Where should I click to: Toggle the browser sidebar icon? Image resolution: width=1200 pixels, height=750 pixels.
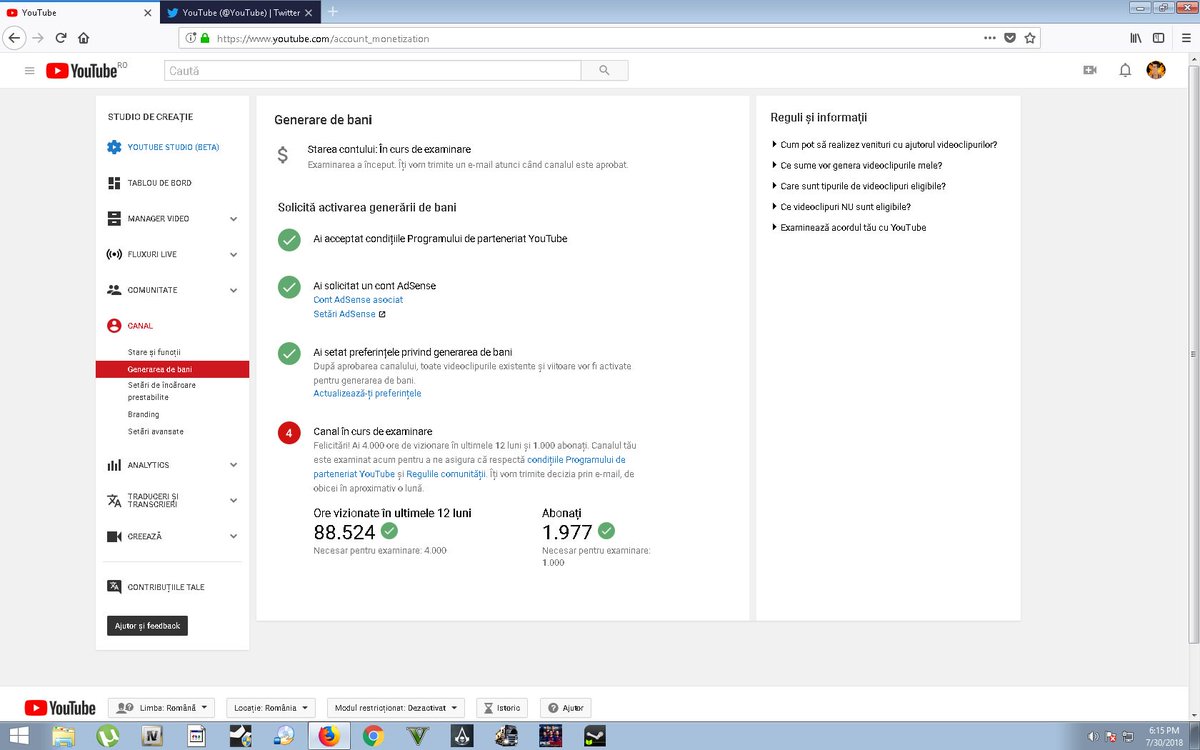click(x=1158, y=38)
